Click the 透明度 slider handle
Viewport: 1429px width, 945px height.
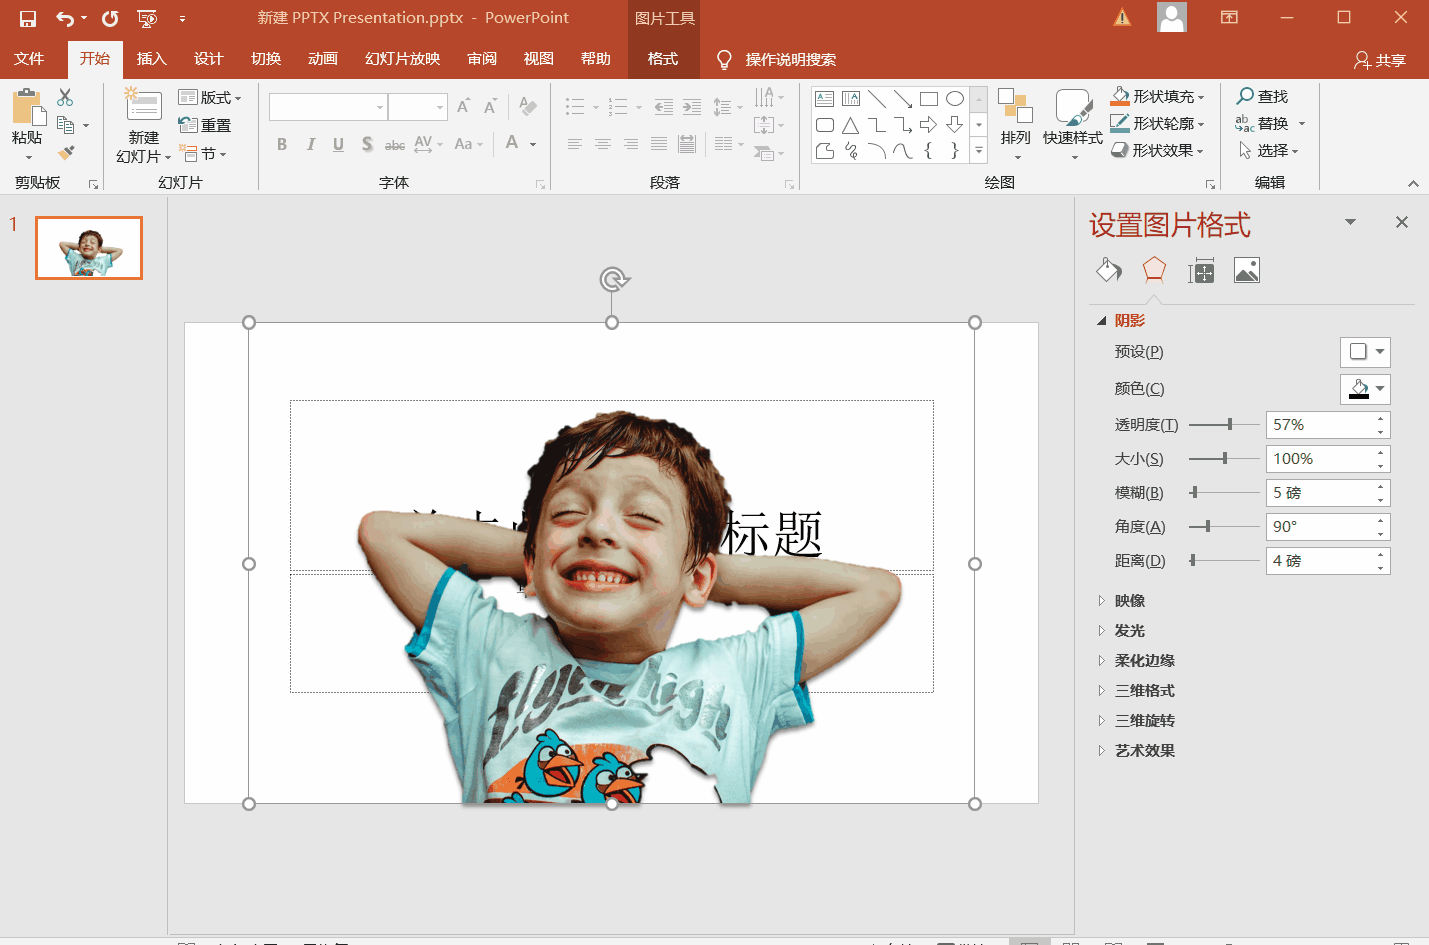(x=1229, y=425)
